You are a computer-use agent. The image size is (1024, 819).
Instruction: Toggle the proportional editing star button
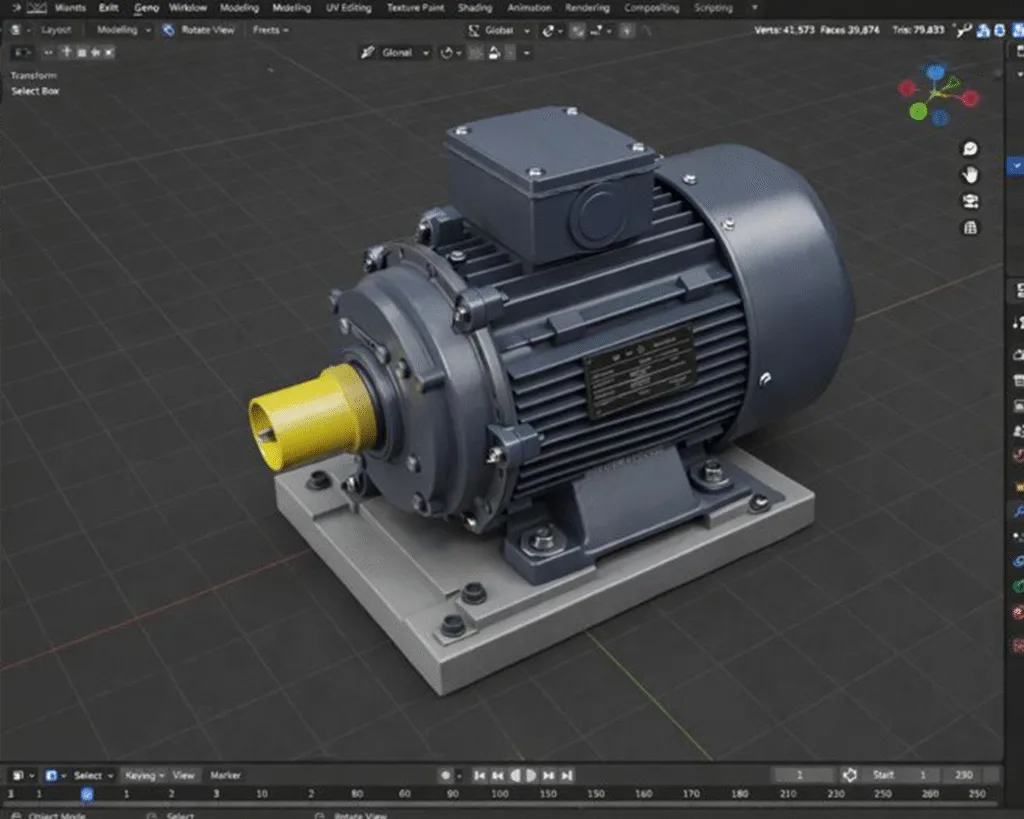point(627,30)
